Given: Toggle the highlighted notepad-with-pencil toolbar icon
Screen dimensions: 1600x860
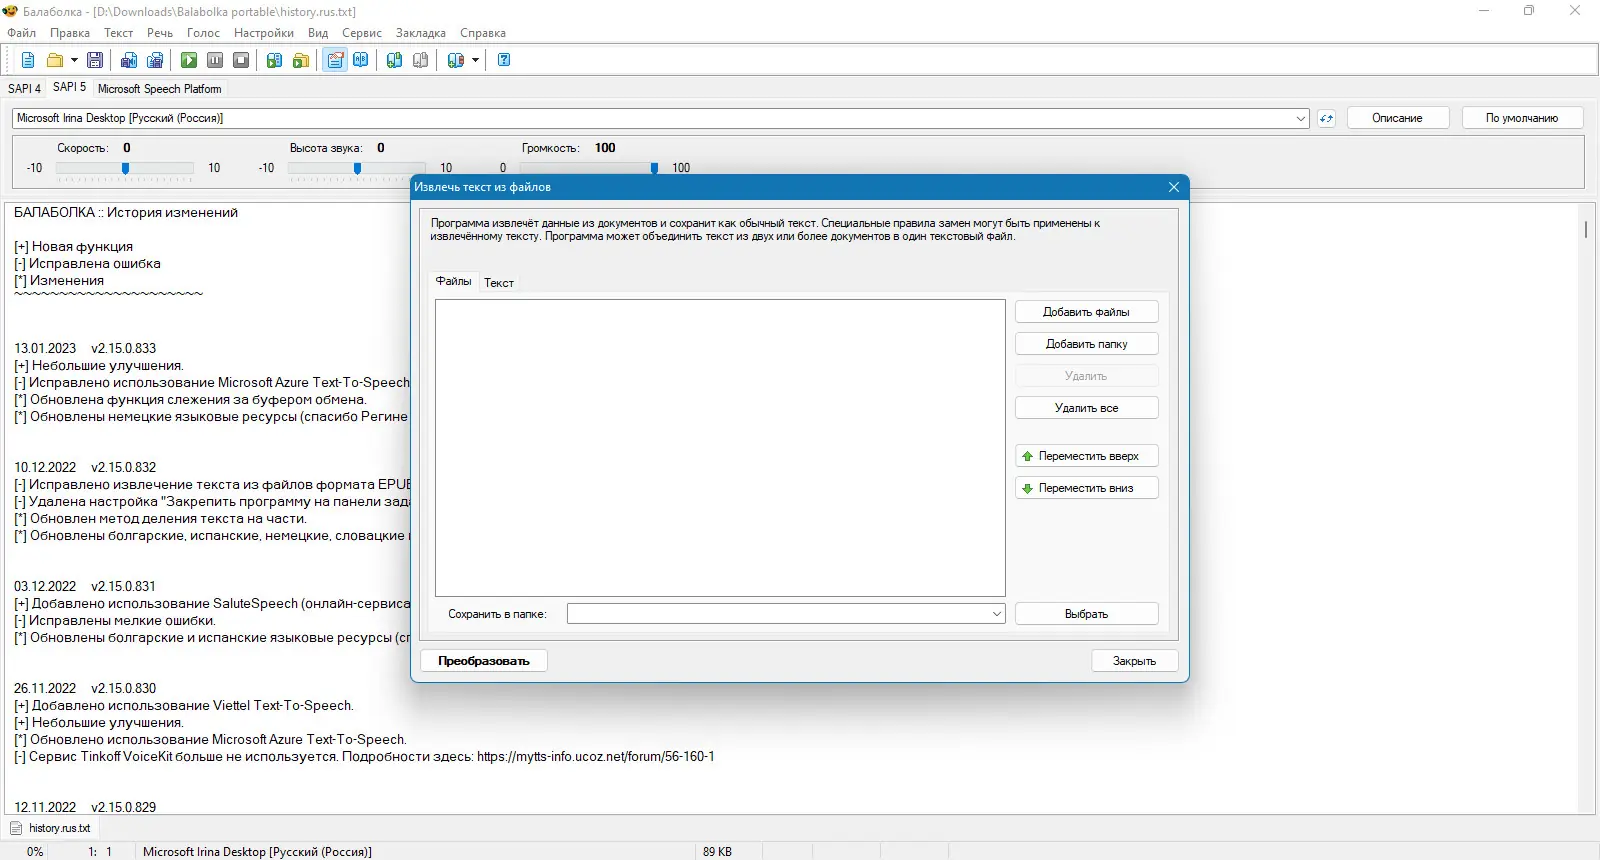Looking at the screenshot, I should tap(335, 60).
